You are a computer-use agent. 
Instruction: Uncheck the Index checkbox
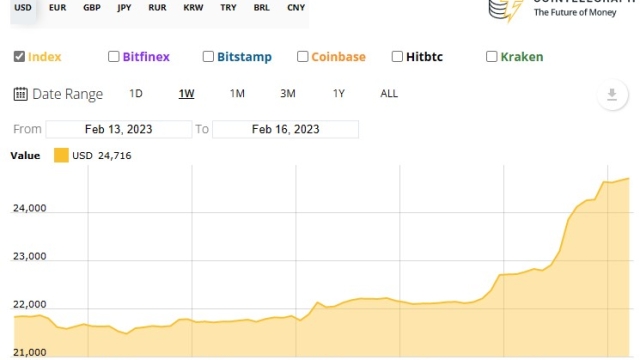[x=19, y=56]
